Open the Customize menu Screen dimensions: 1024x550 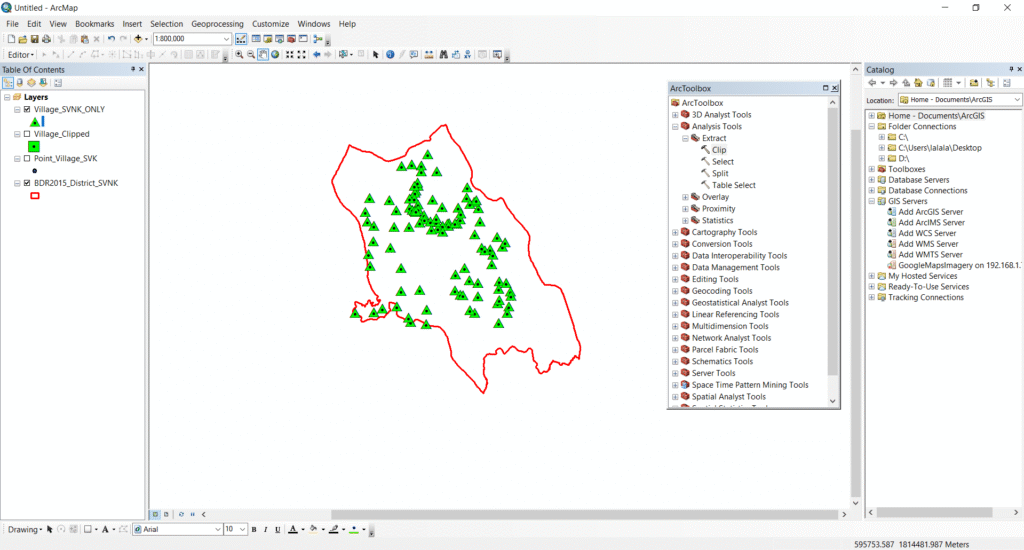(x=270, y=24)
